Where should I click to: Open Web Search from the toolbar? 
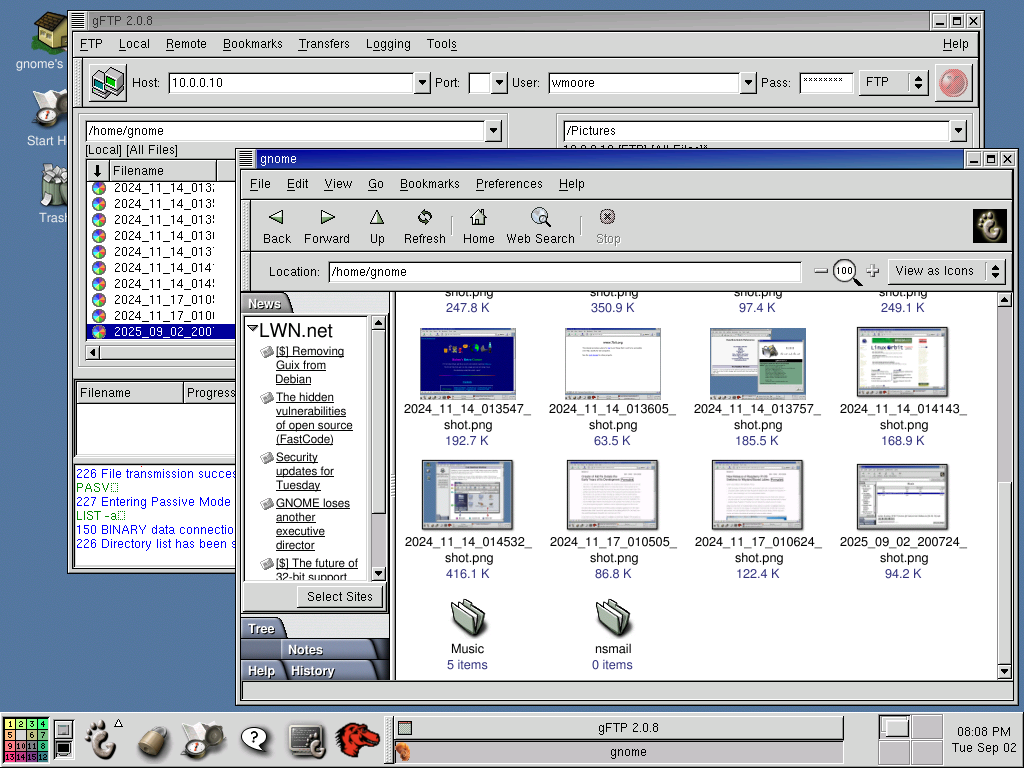pyautogui.click(x=540, y=218)
